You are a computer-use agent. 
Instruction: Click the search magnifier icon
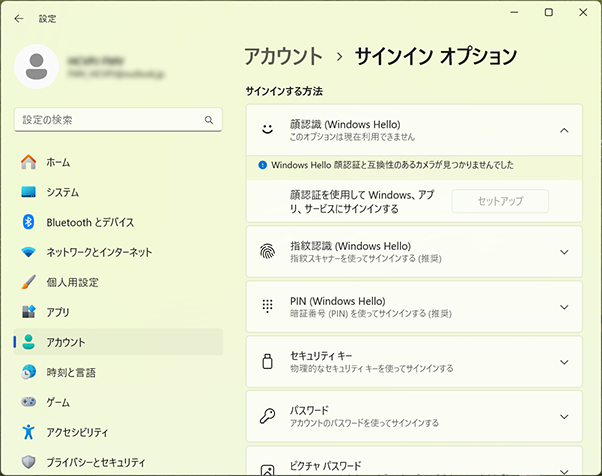[x=209, y=120]
